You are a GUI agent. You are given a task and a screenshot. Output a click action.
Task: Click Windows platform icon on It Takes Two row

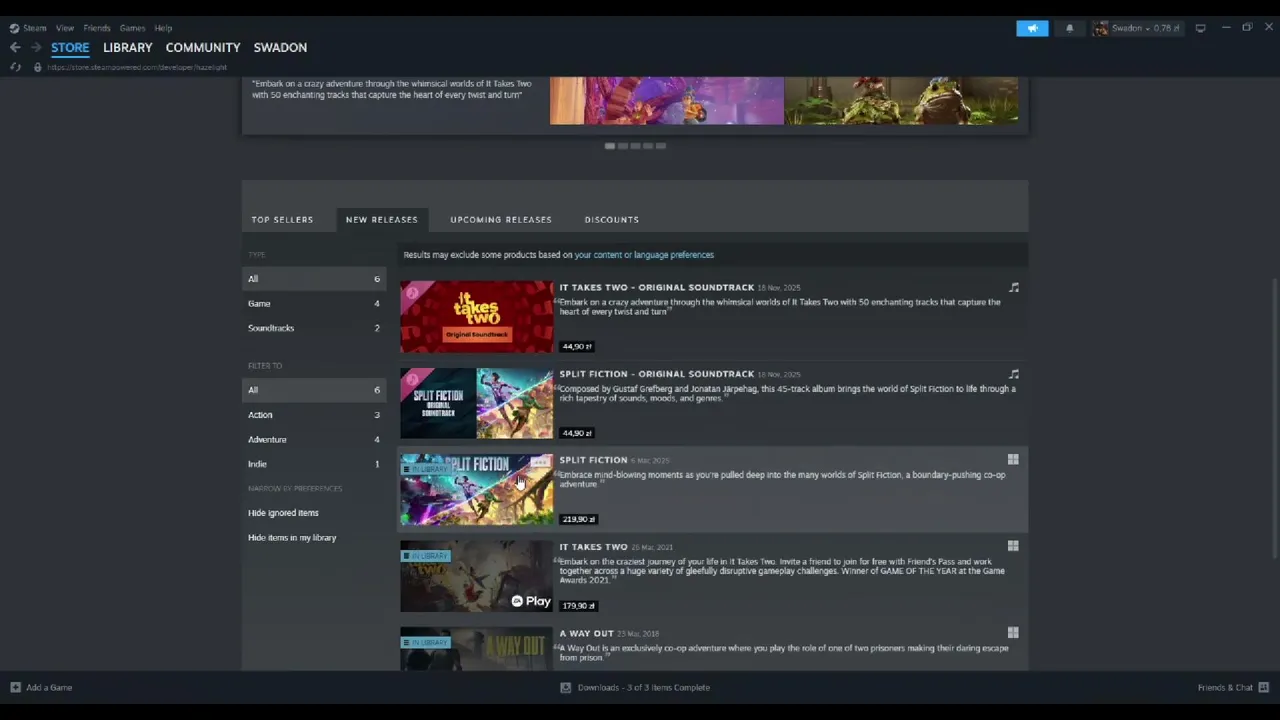(1013, 547)
